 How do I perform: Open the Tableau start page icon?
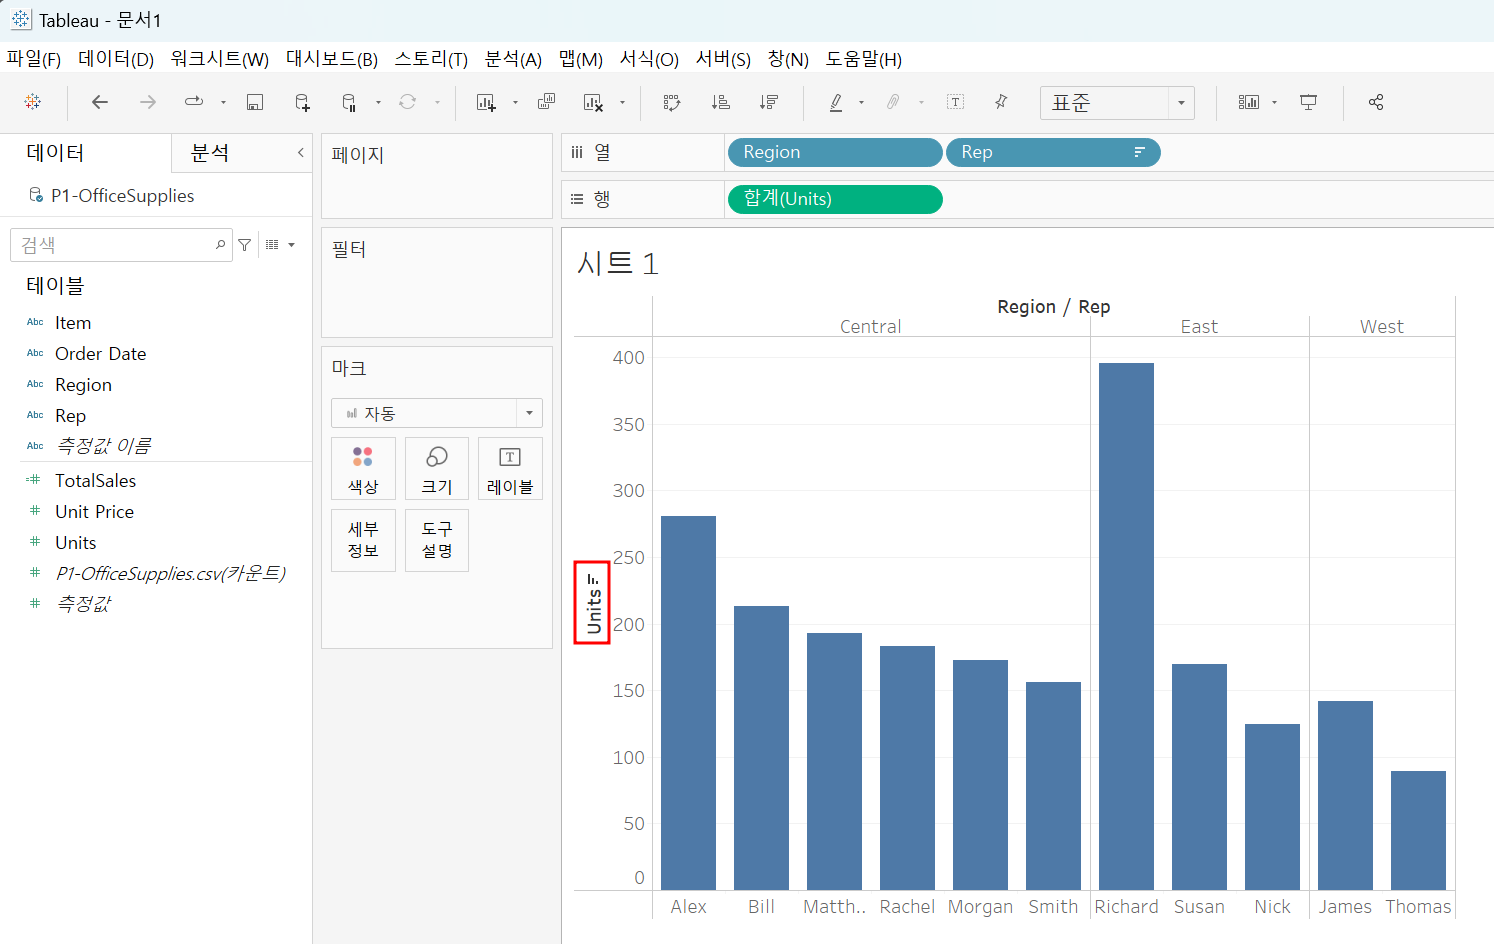pyautogui.click(x=33, y=102)
